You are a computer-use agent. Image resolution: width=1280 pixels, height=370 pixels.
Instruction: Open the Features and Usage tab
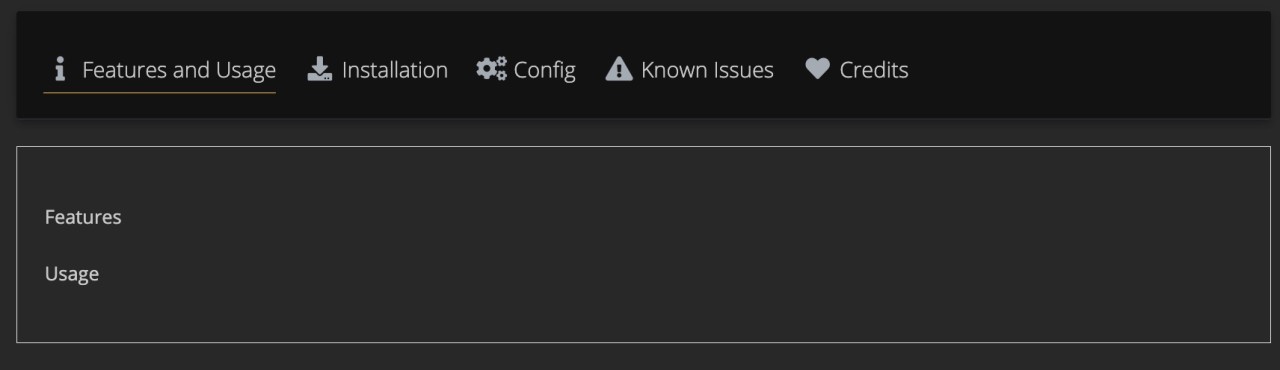tap(160, 70)
